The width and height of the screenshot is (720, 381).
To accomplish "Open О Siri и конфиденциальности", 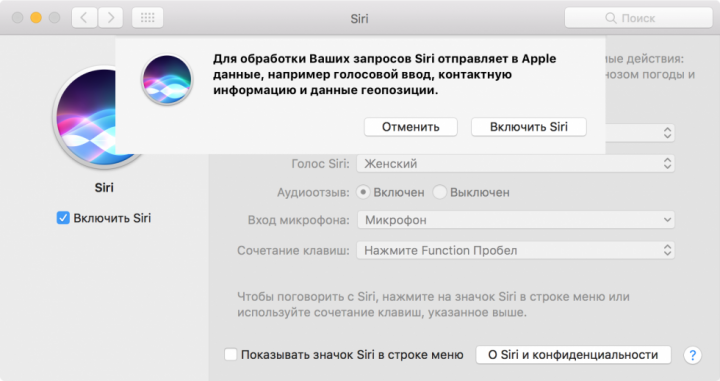I will point(573,355).
